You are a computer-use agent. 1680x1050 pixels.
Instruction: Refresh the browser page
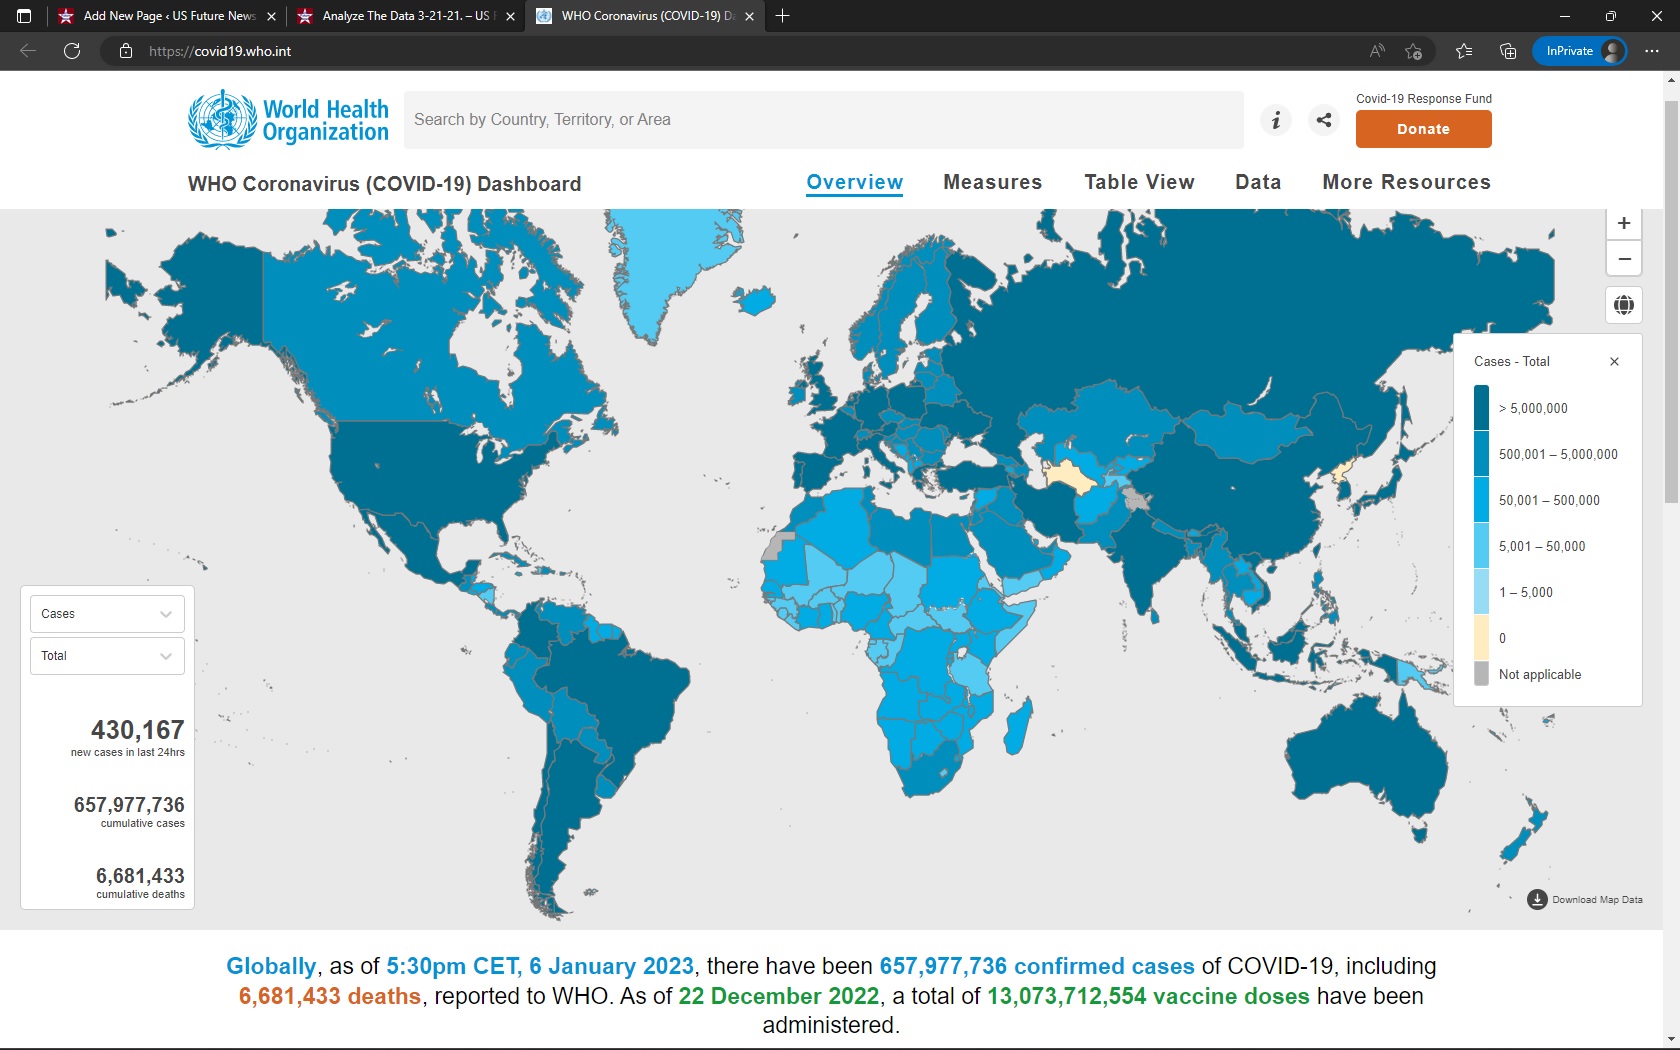pos(72,51)
